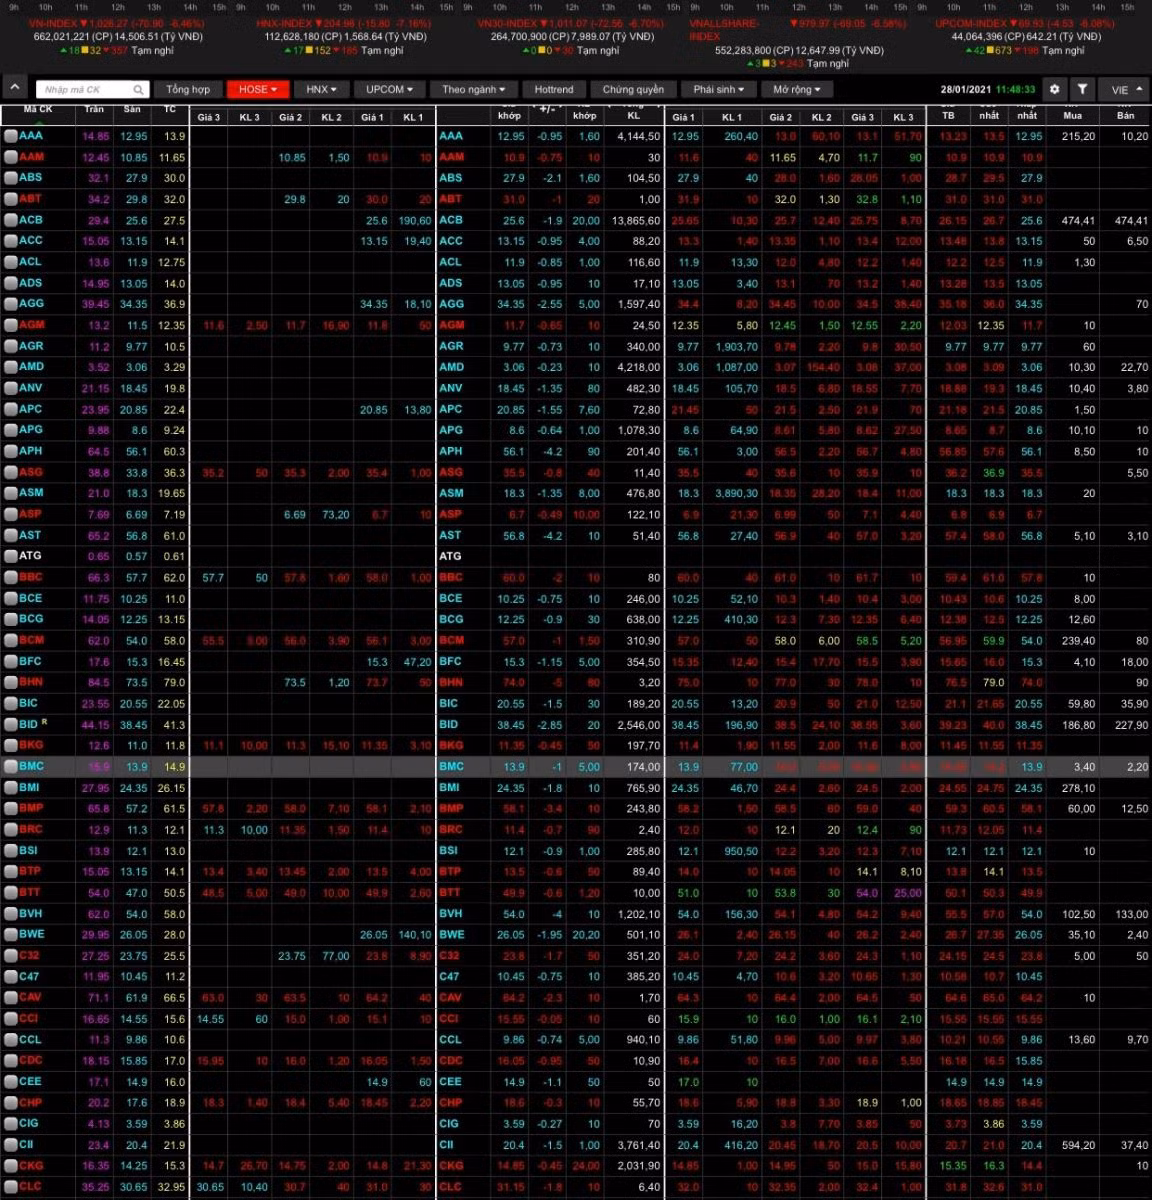Tick the box next to BSI ticker

(x=10, y=851)
